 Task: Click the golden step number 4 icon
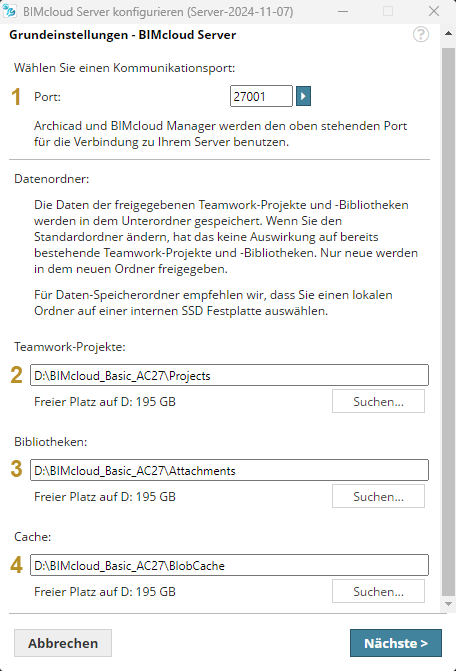[16, 565]
